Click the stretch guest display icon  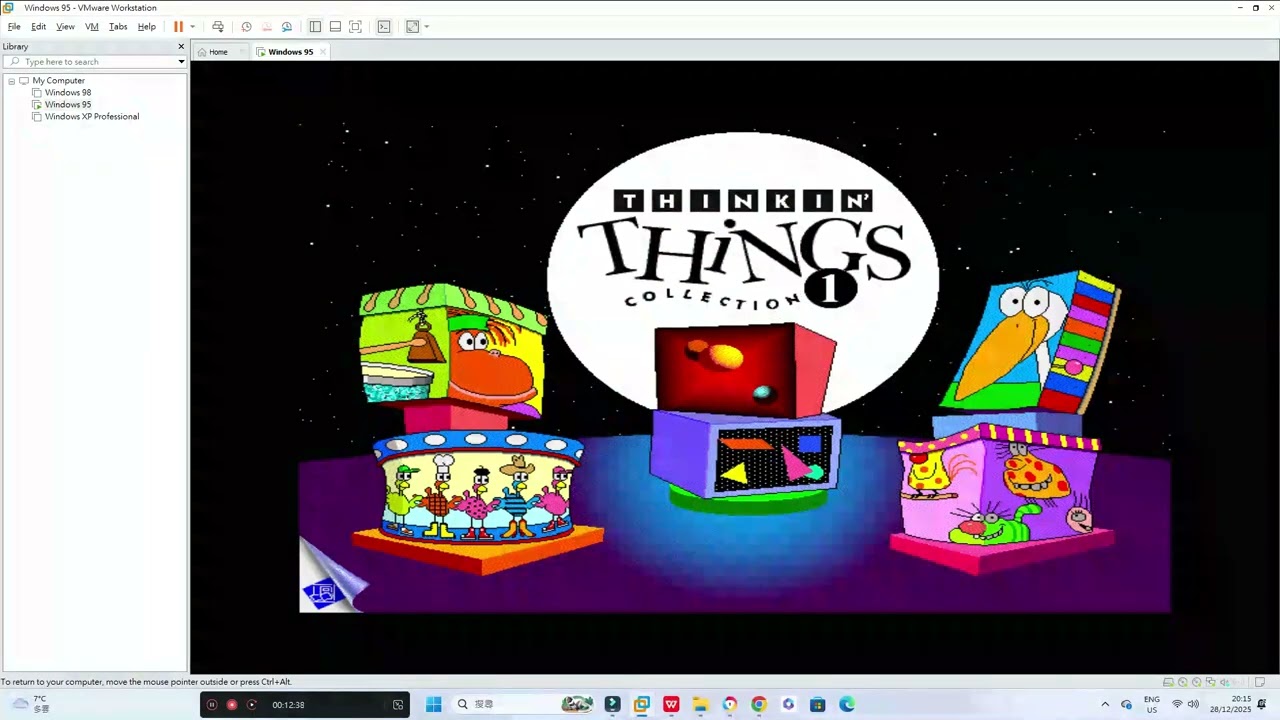click(x=412, y=27)
